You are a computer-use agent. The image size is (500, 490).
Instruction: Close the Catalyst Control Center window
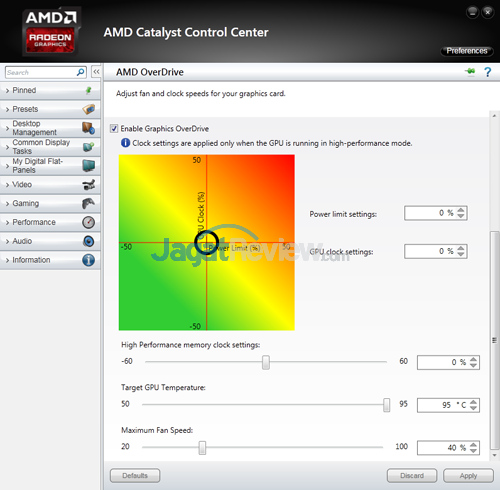[488, 12]
